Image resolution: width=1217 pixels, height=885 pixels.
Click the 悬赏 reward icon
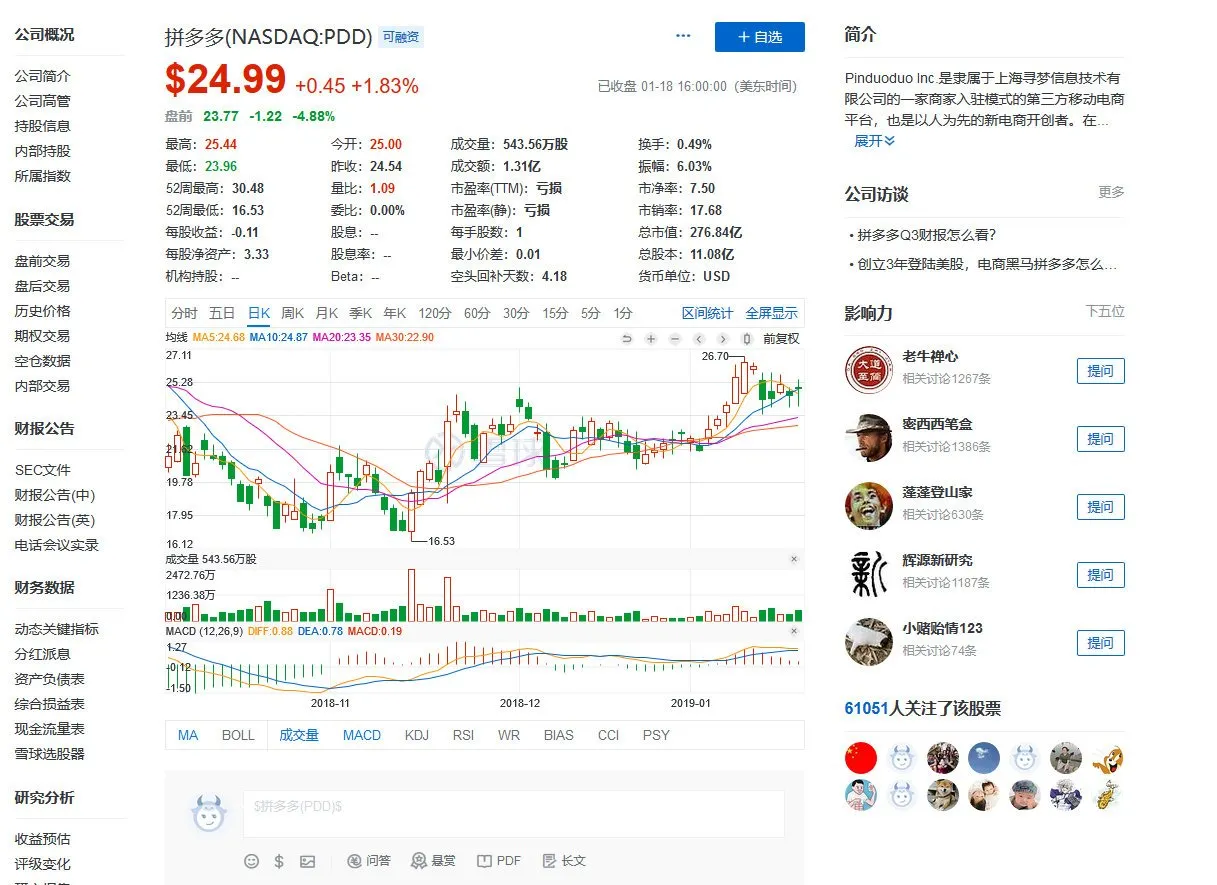click(x=434, y=861)
